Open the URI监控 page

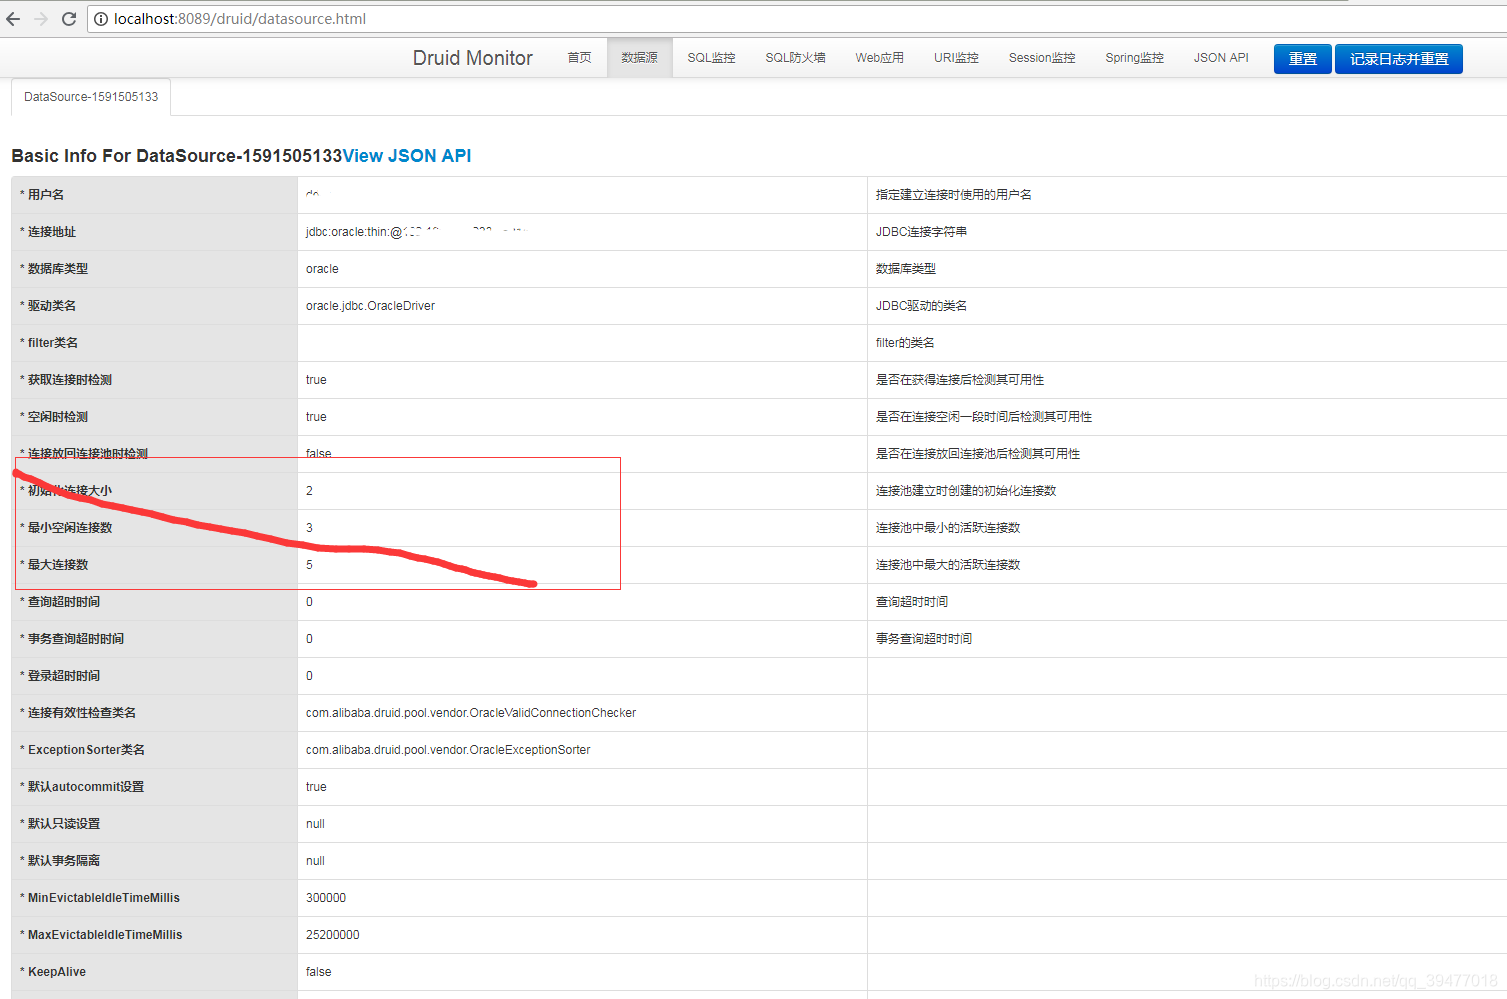point(957,58)
